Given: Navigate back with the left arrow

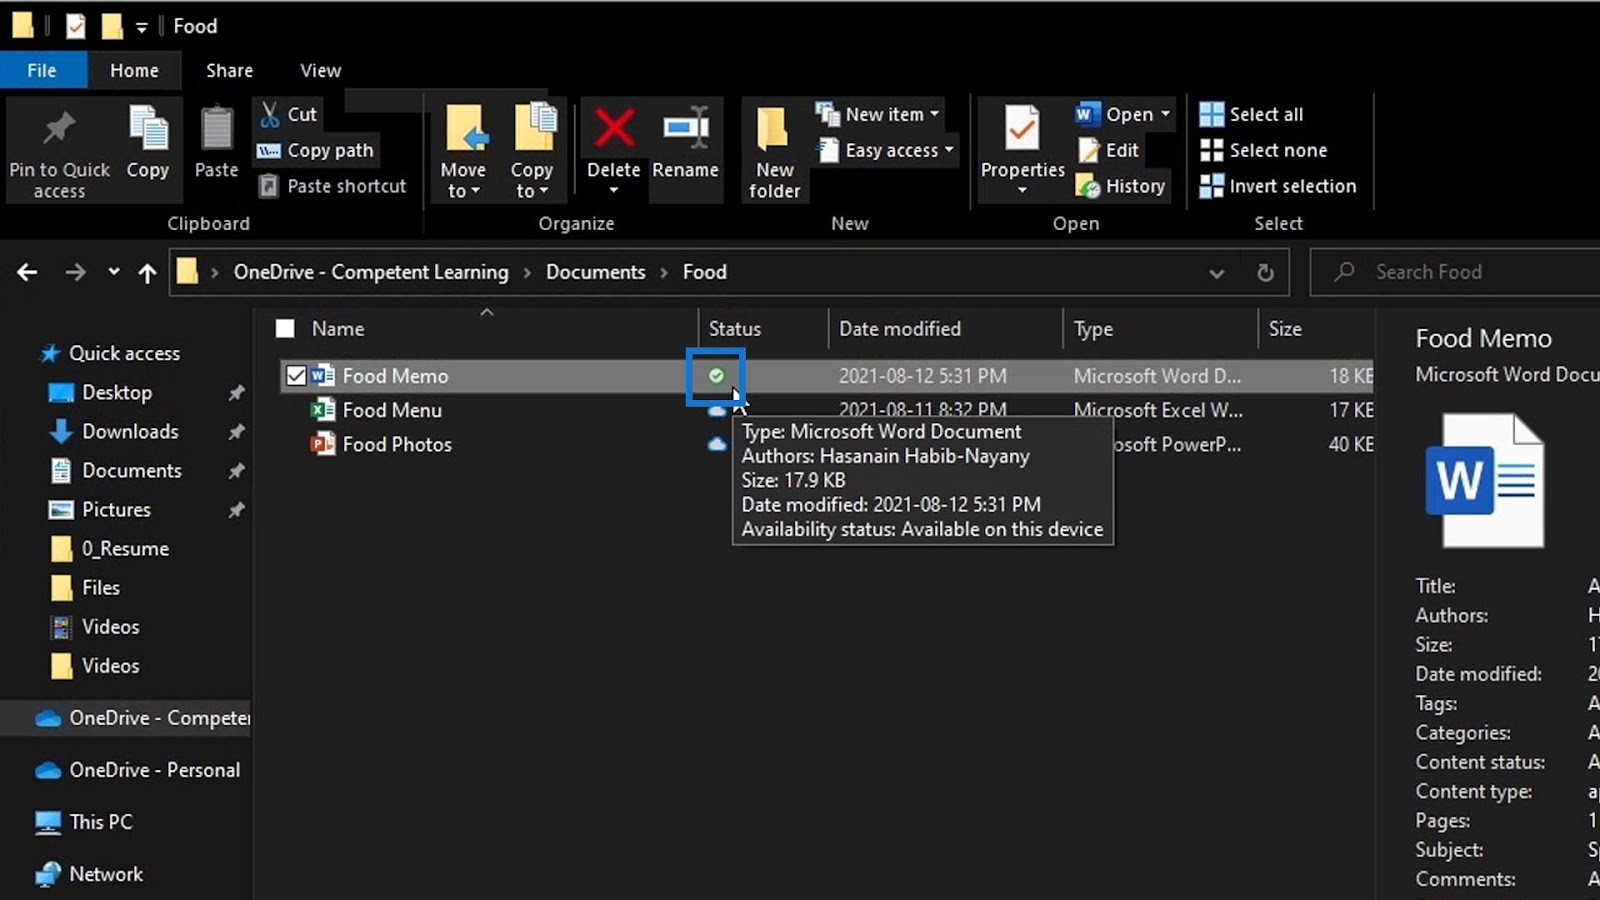Looking at the screenshot, I should pyautogui.click(x=27, y=272).
